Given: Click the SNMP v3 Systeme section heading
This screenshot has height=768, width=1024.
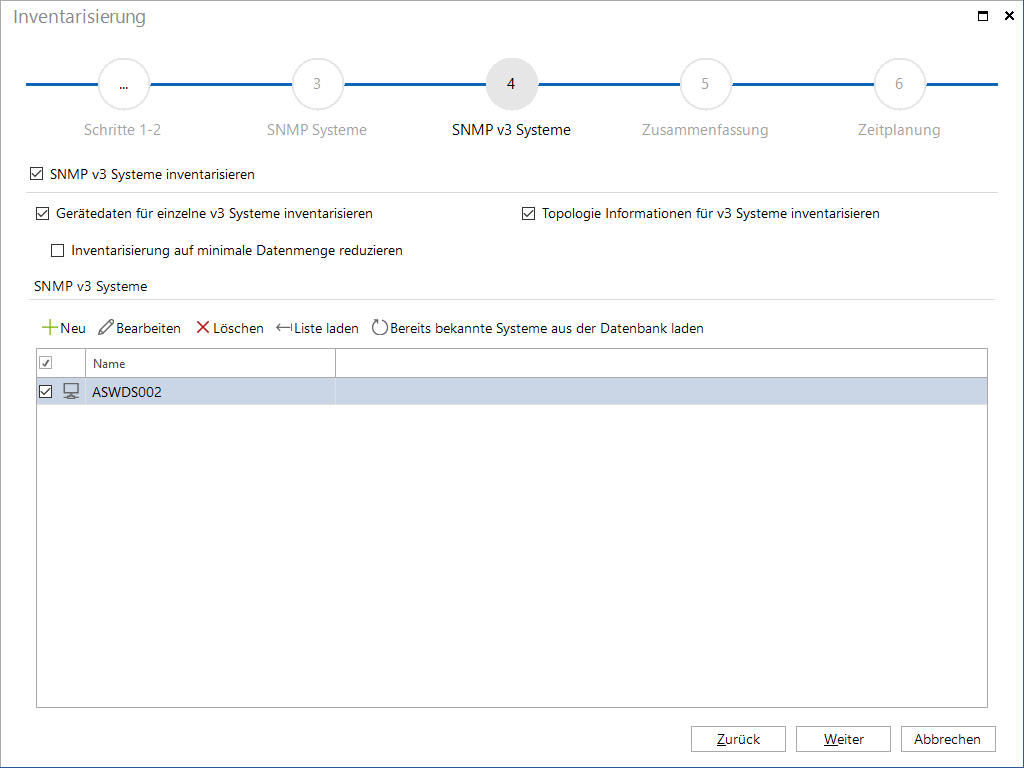Looking at the screenshot, I should coord(91,286).
